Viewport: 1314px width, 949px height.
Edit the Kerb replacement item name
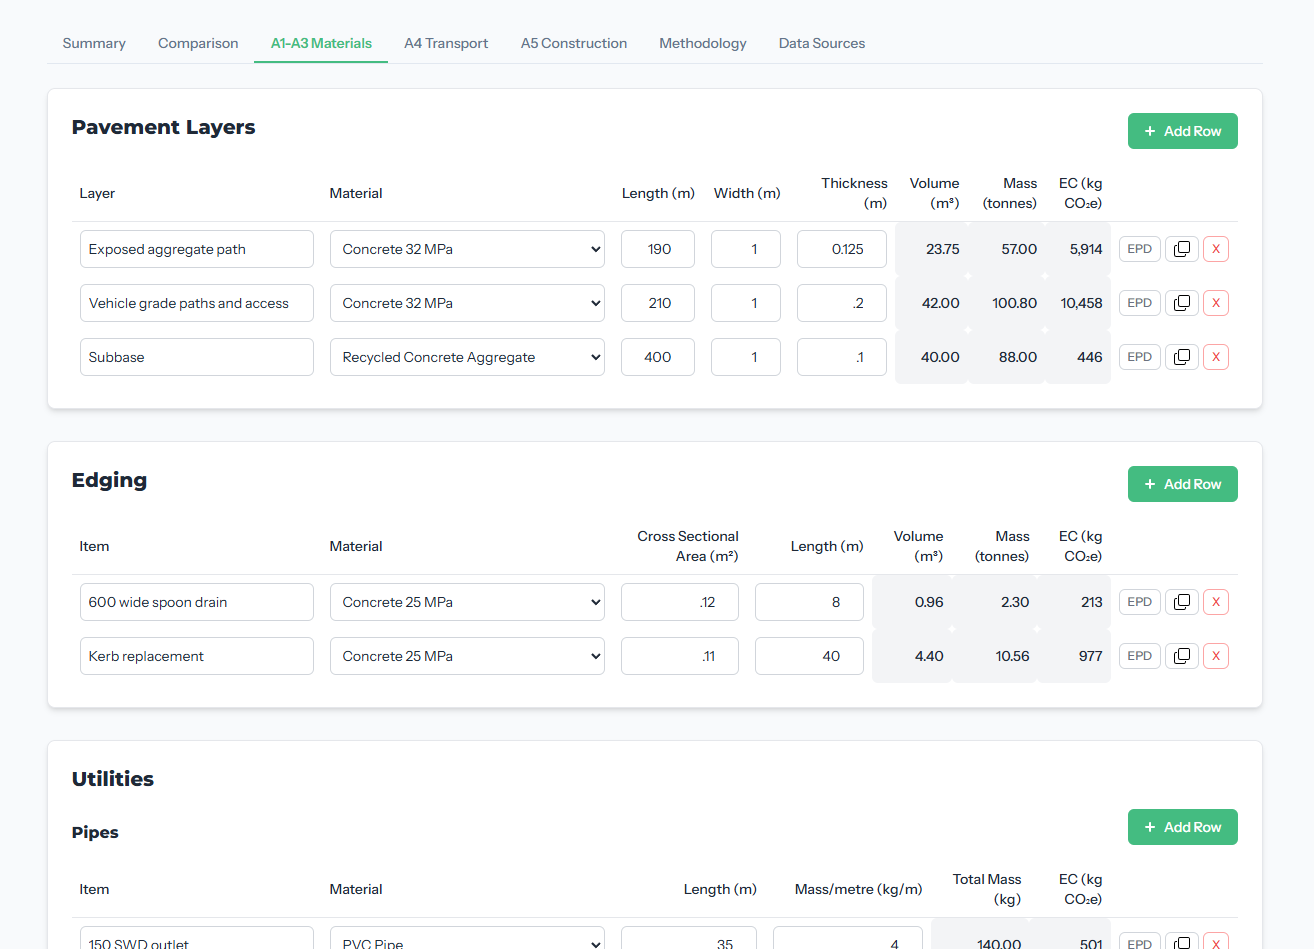pyautogui.click(x=197, y=656)
